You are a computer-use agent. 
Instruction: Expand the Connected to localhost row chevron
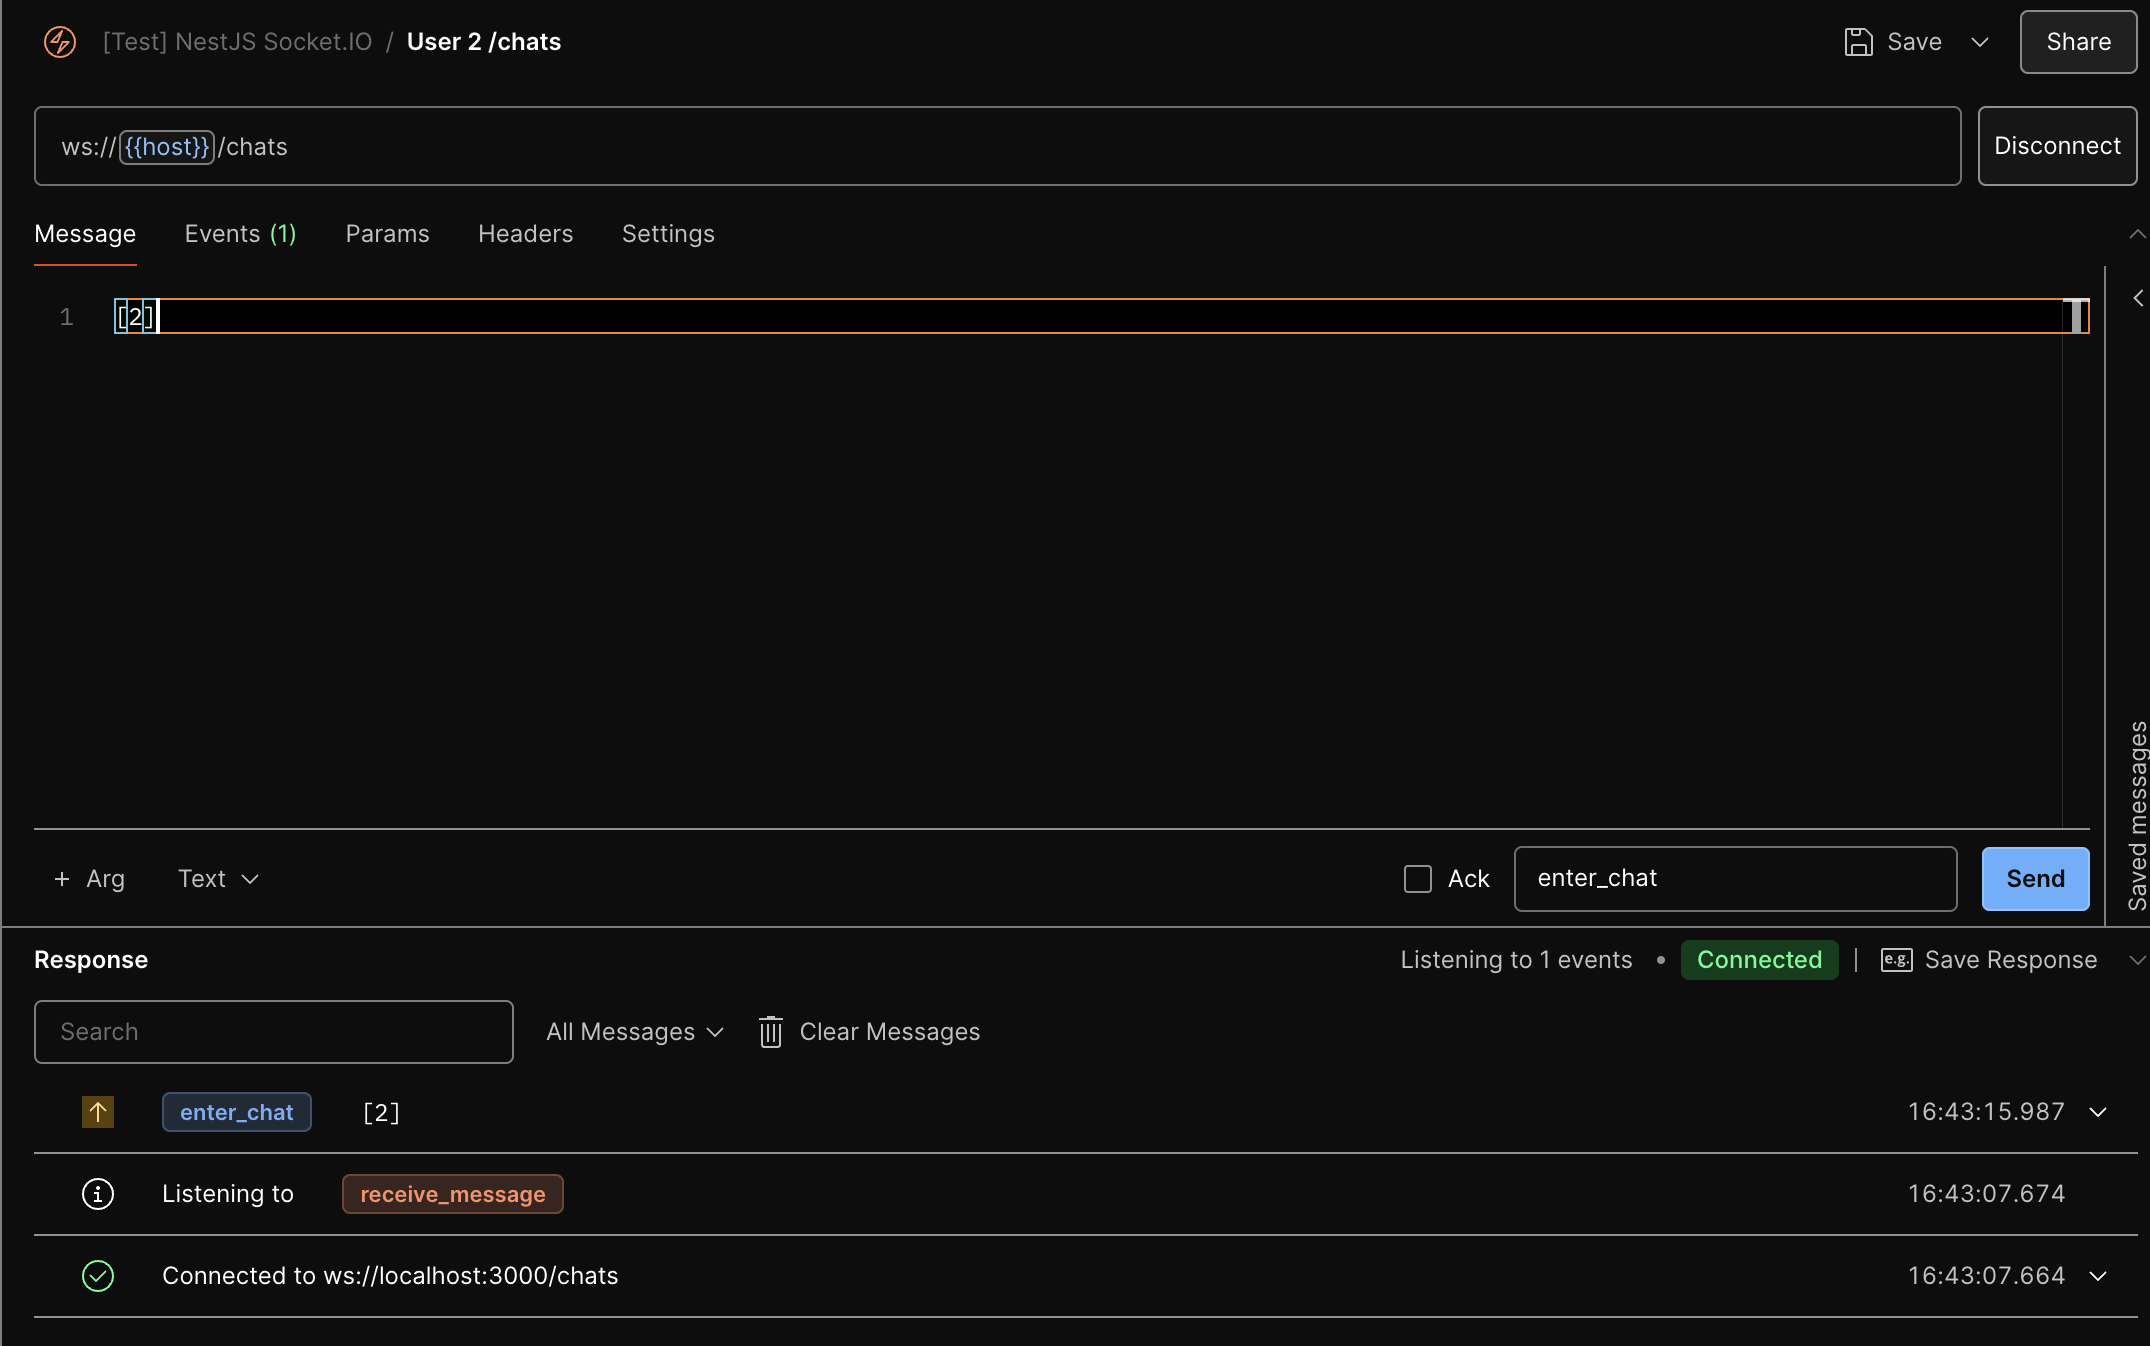click(2098, 1276)
